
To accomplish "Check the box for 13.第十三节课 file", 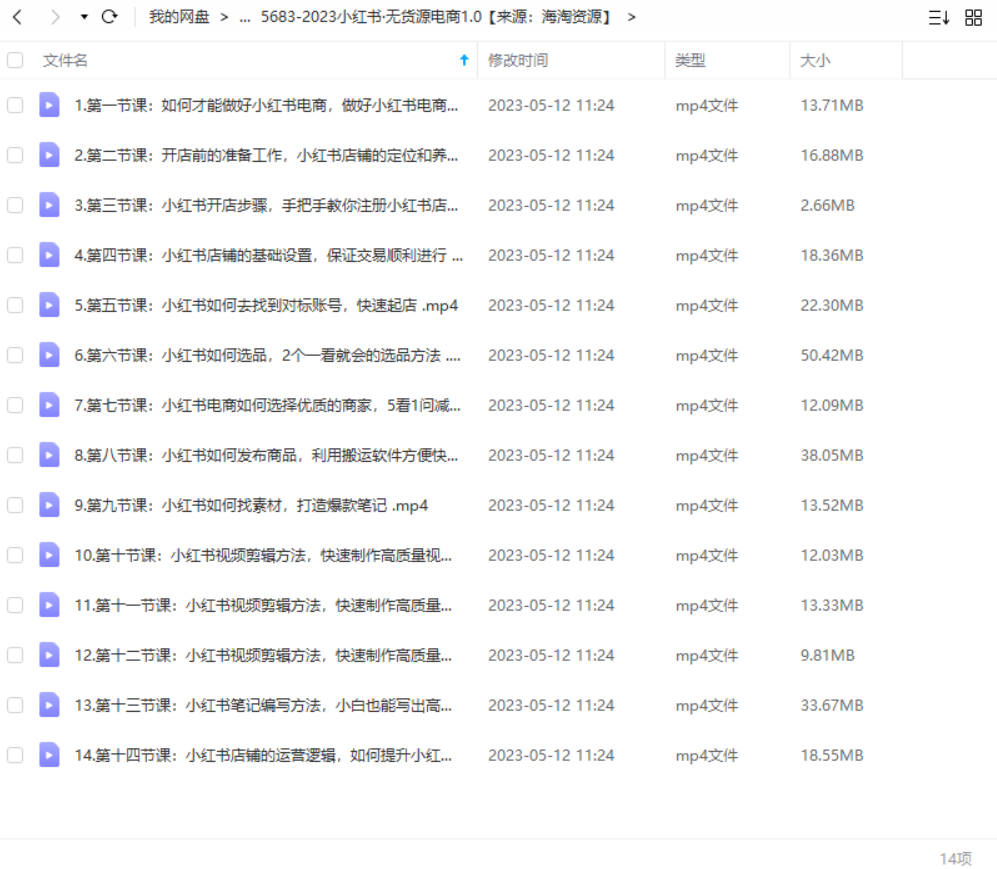I will (x=15, y=705).
